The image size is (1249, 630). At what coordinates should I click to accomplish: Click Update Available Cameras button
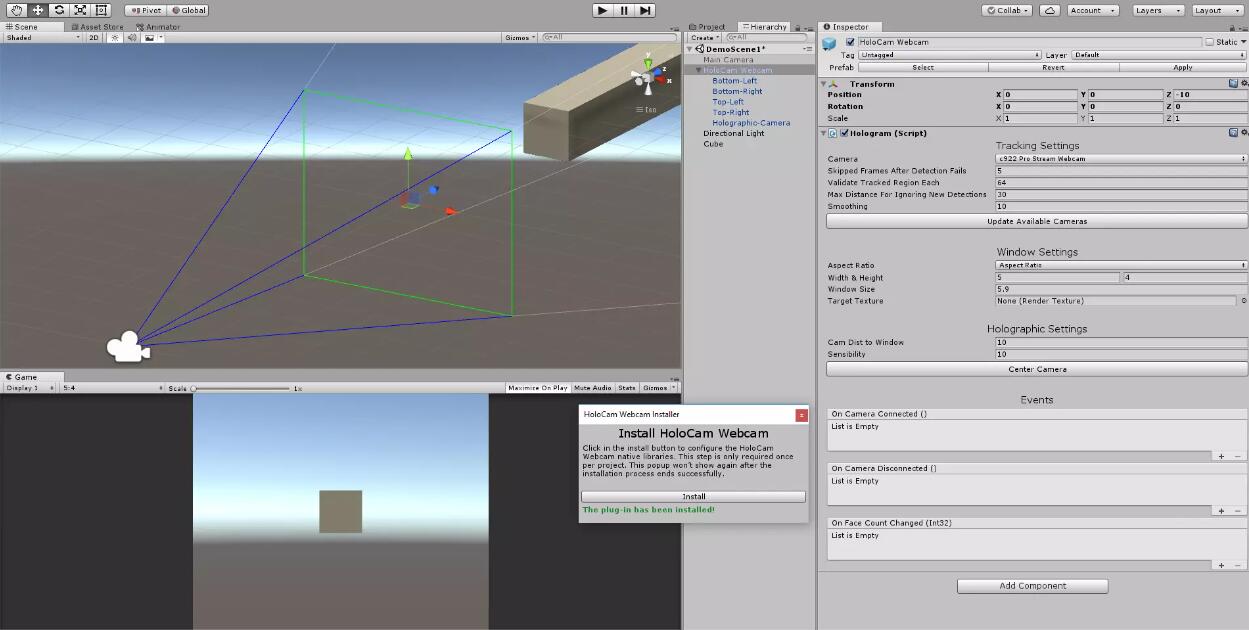click(1037, 221)
